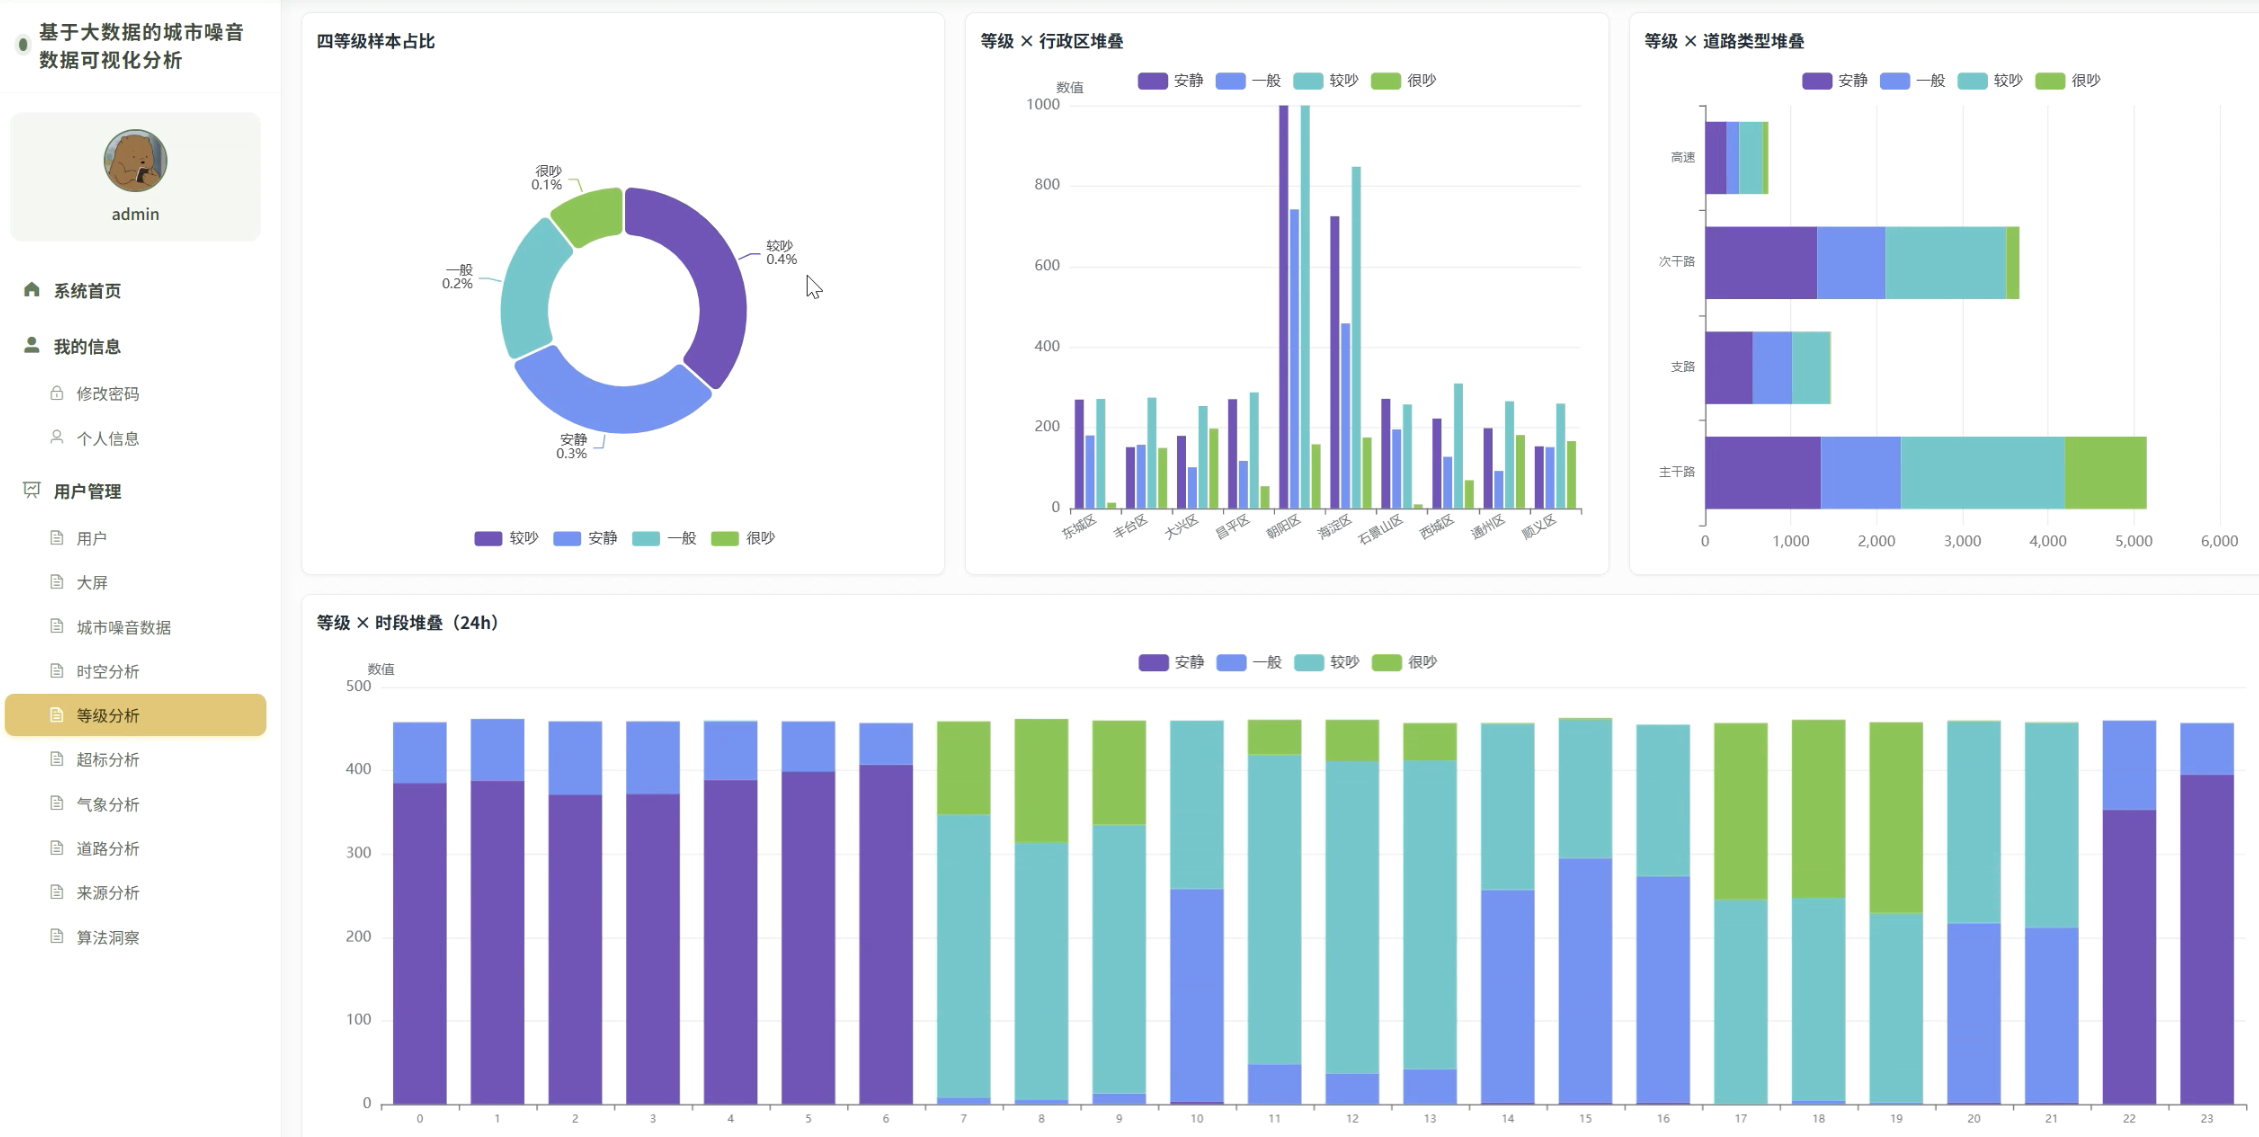Click the chart icon beside 用户管理
This screenshot has width=2259, height=1137.
(32, 490)
